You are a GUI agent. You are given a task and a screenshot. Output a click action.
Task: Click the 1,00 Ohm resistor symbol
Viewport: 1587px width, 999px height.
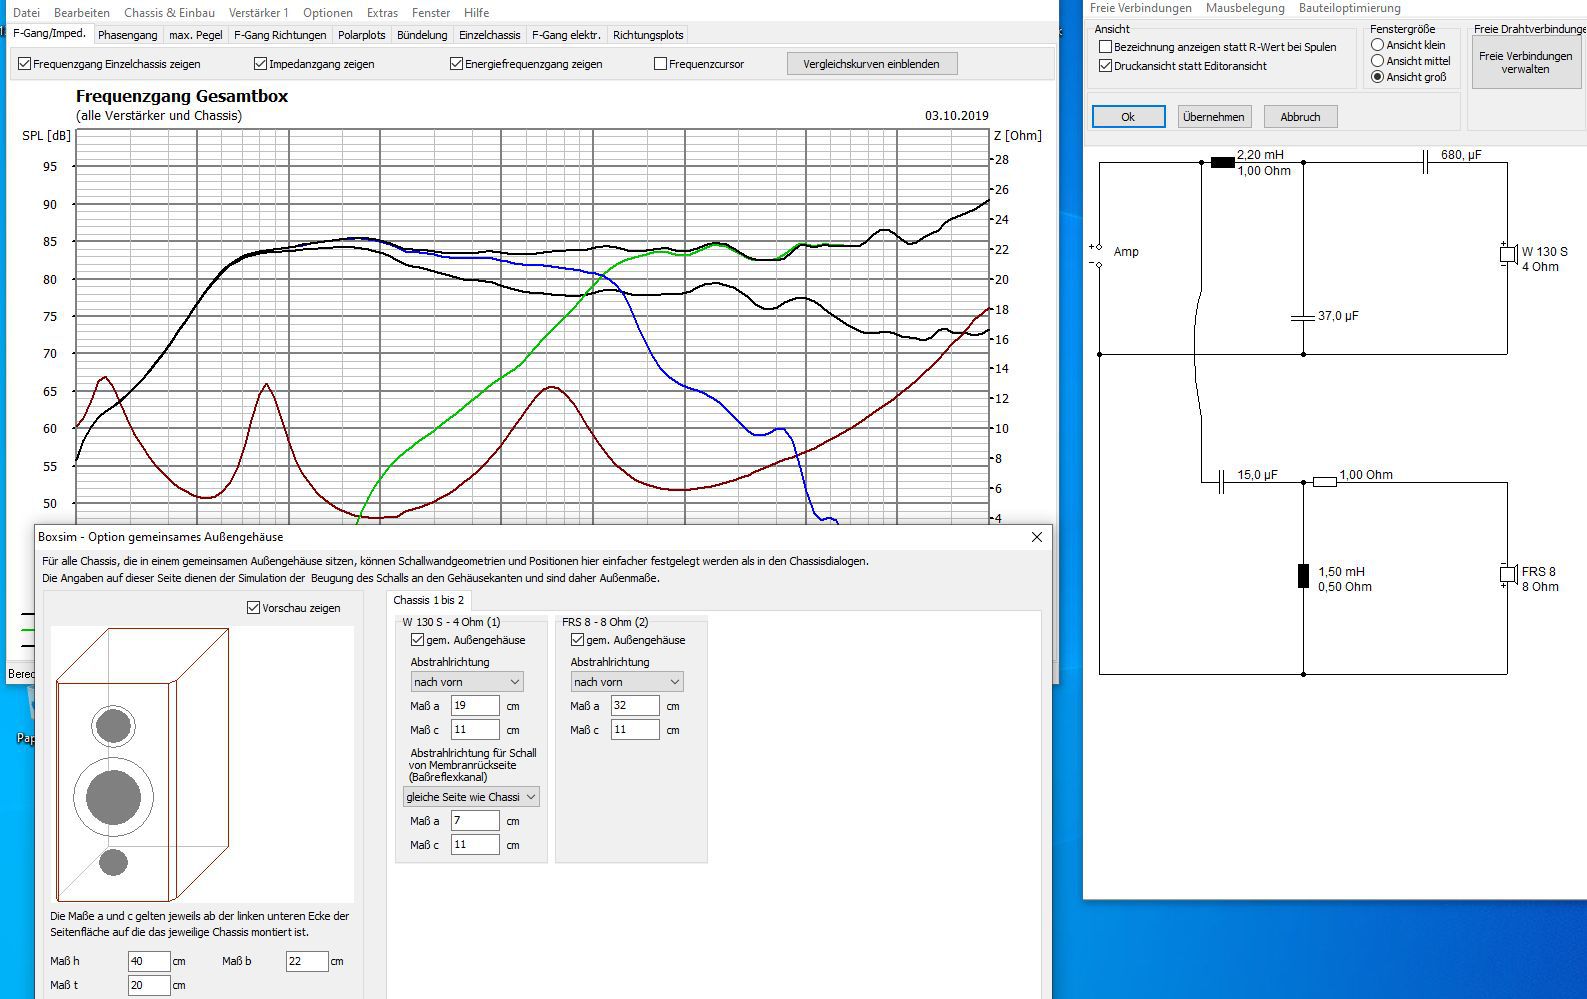1324,482
